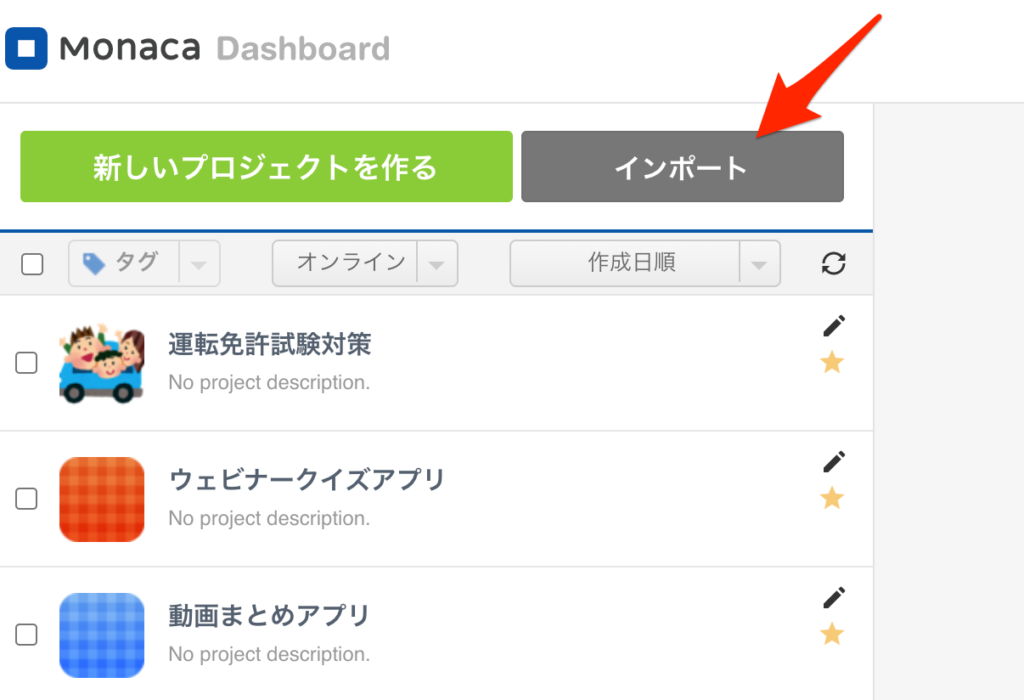Viewport: 1024px width, 700px height.
Task: Click the orange ウェビナークイズアプリ thumbnail
Action: 102,499
